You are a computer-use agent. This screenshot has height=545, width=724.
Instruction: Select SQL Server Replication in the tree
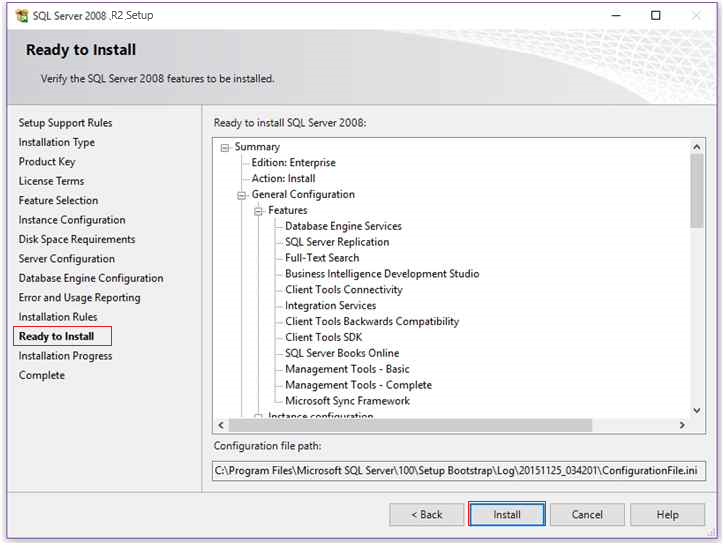click(337, 242)
